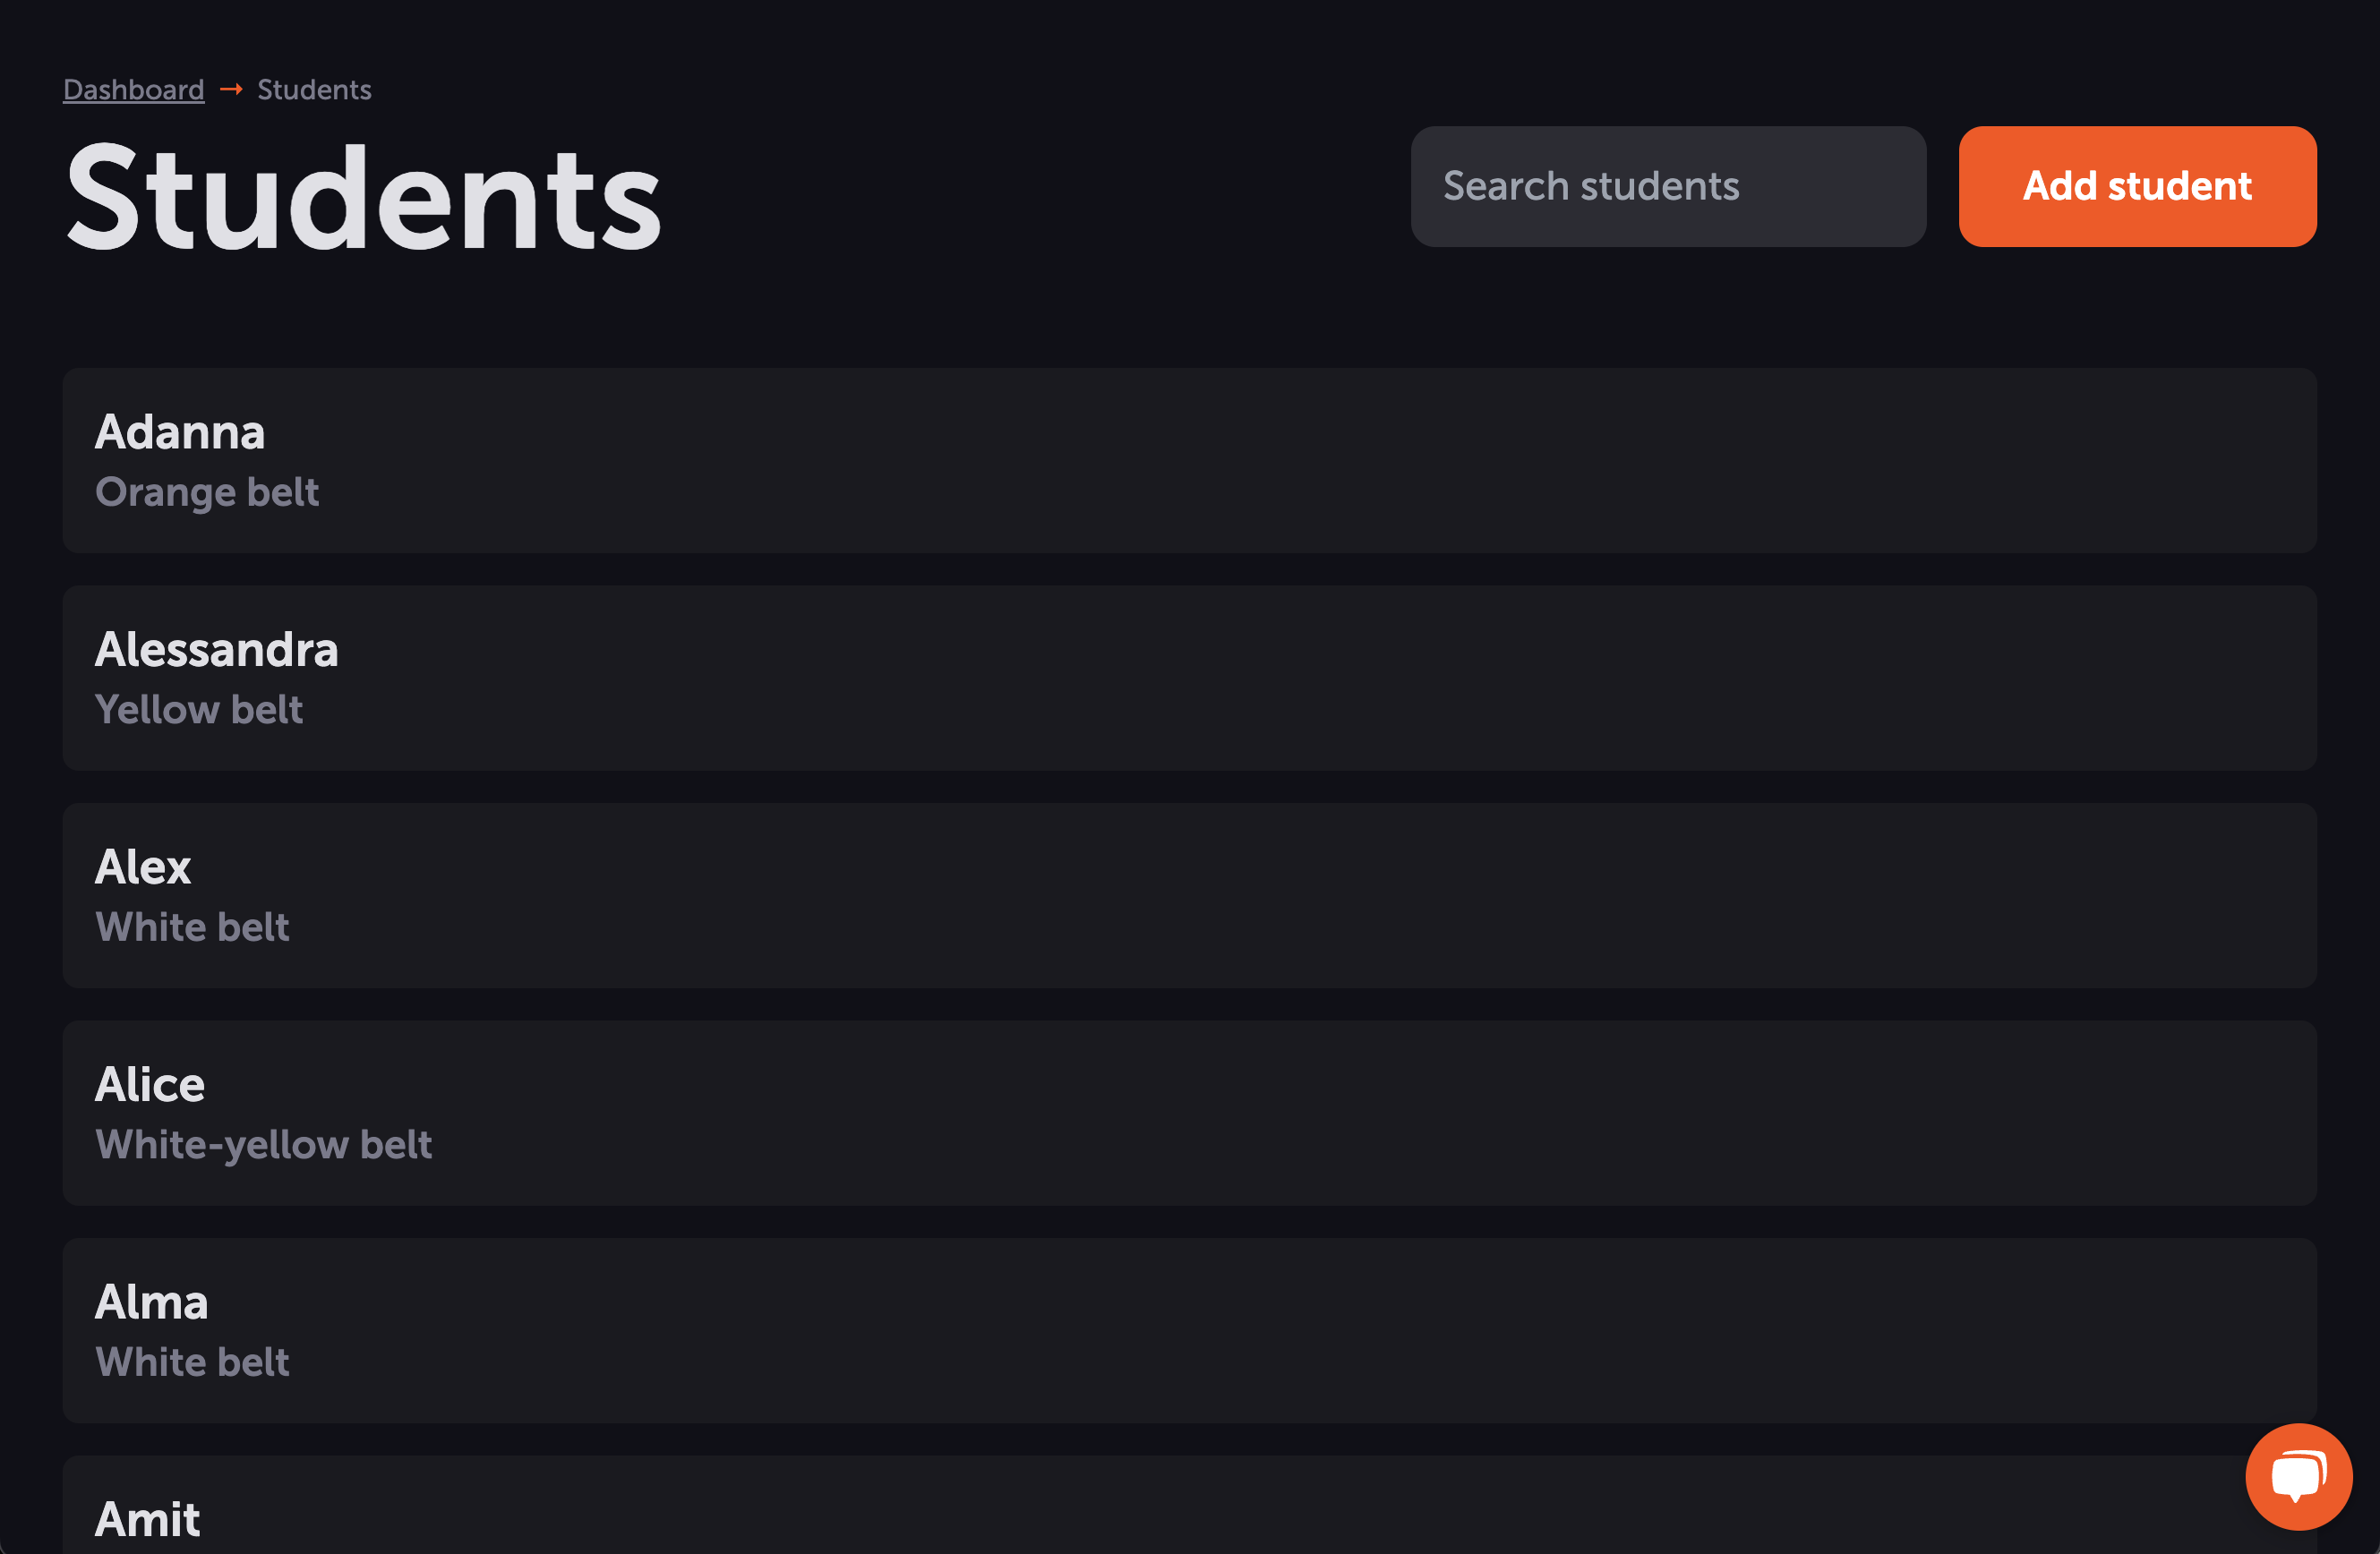Click the orange breadcrumb arrow
The image size is (2380, 1554).
tap(231, 90)
